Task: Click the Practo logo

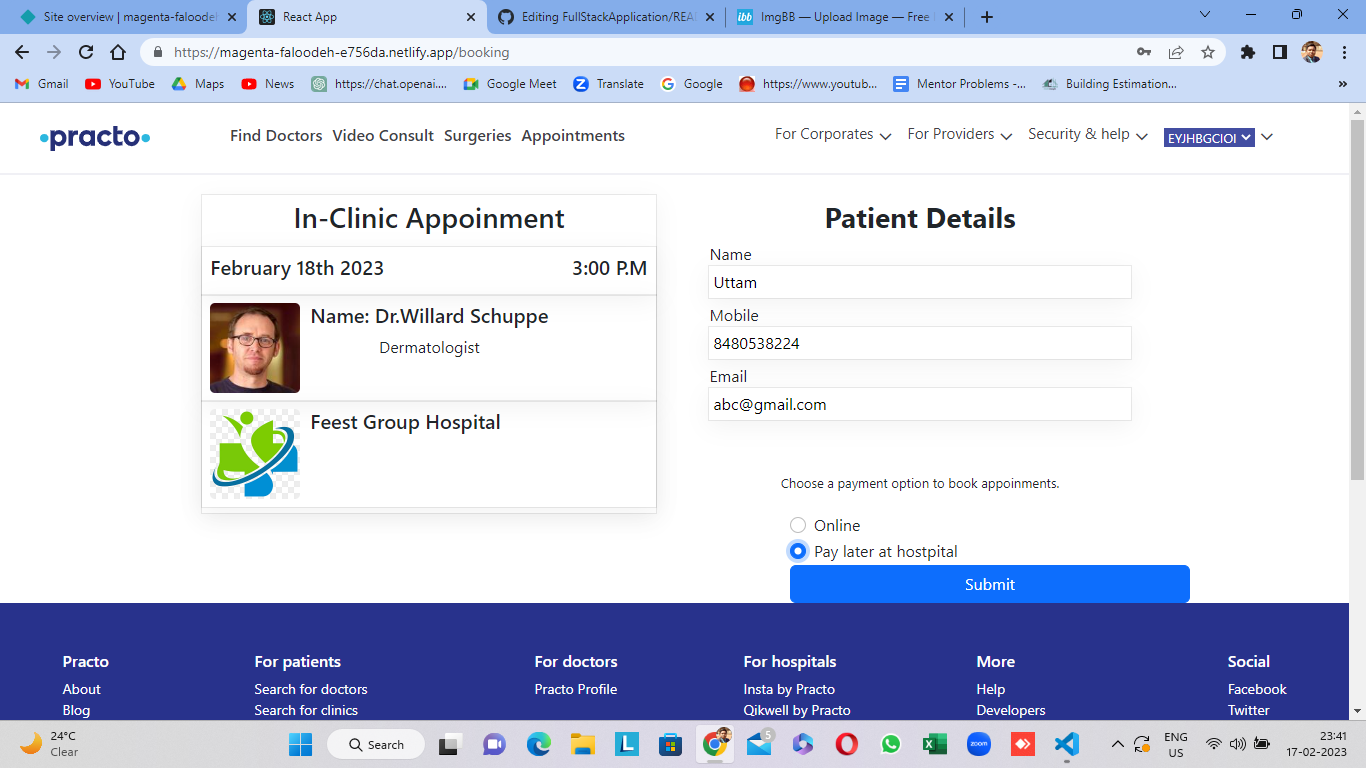Action: (x=95, y=138)
